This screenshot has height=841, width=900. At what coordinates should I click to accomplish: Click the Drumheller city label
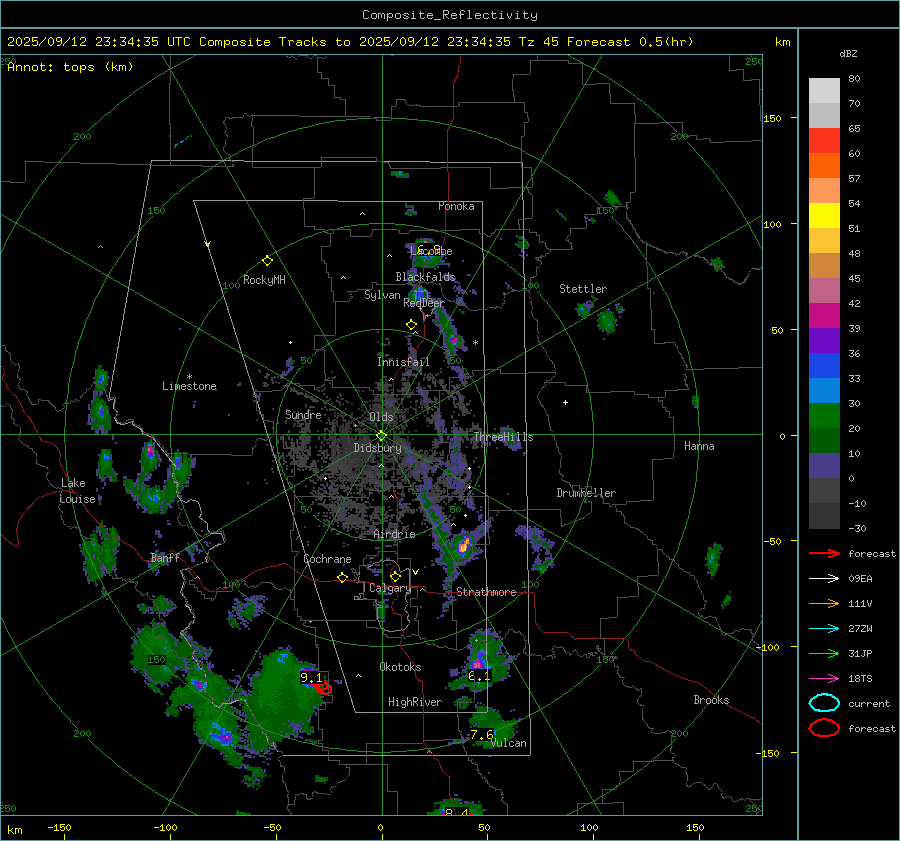click(586, 493)
